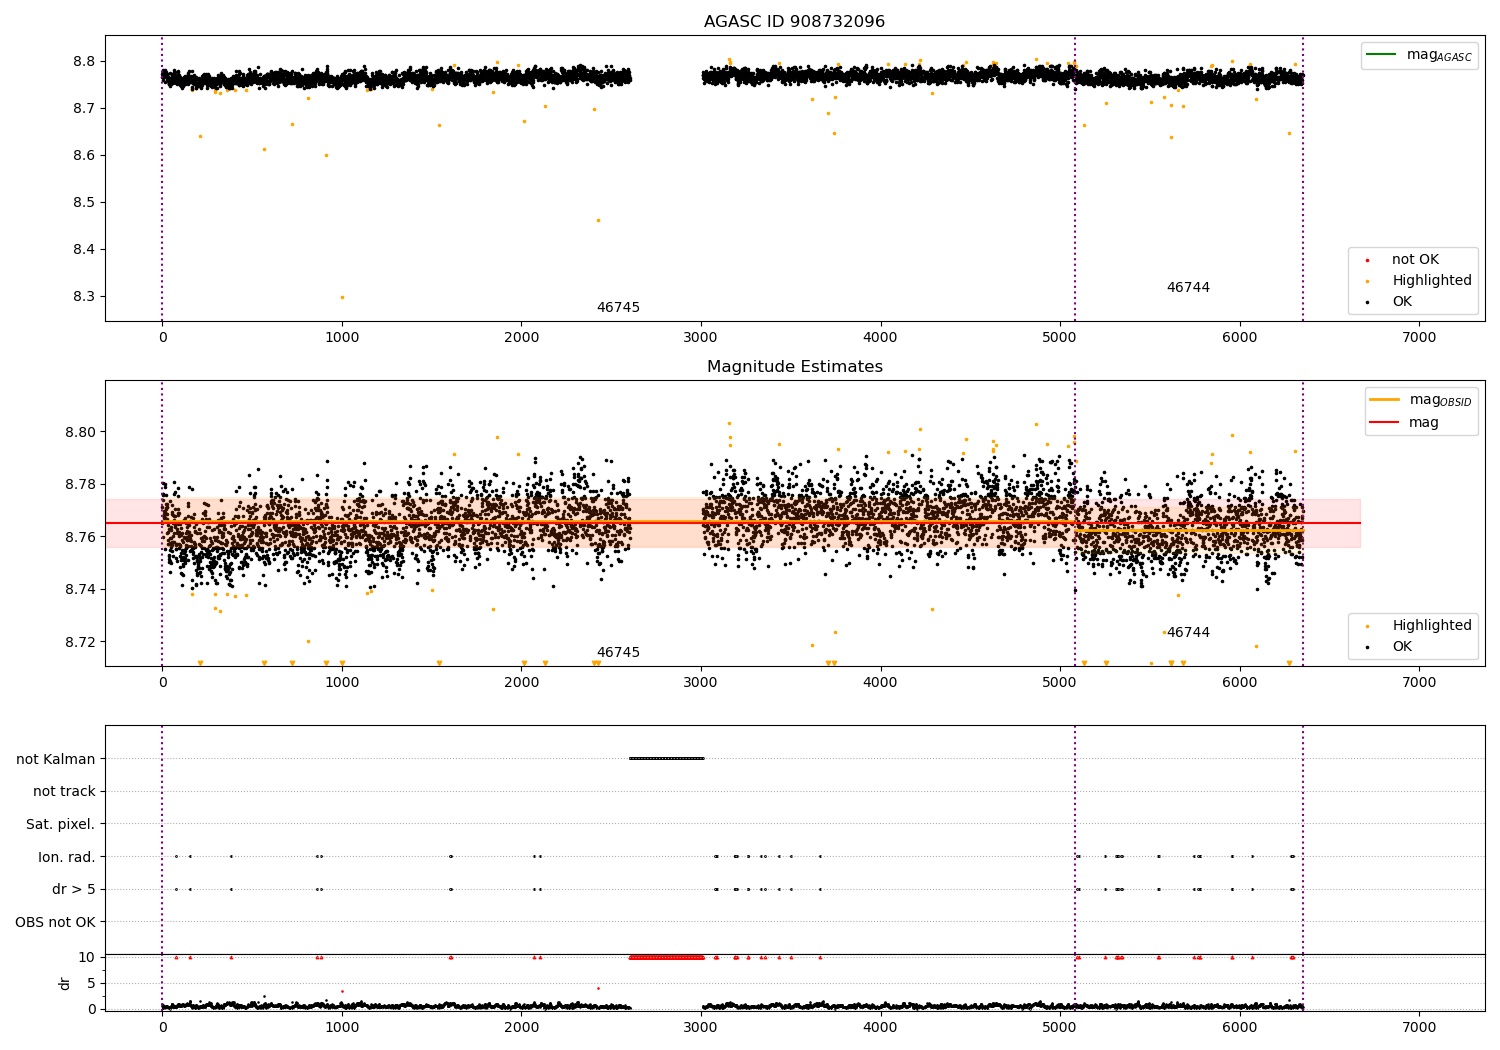The height and width of the screenshot is (1050, 1500).
Task: Click the 8.4 y-tick of top plot
Action: click(84, 250)
